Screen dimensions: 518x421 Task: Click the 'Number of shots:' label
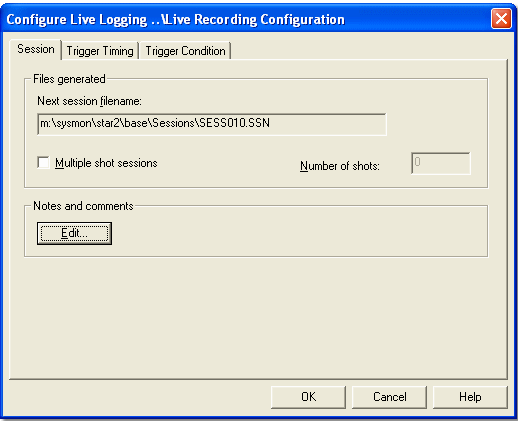(340, 166)
